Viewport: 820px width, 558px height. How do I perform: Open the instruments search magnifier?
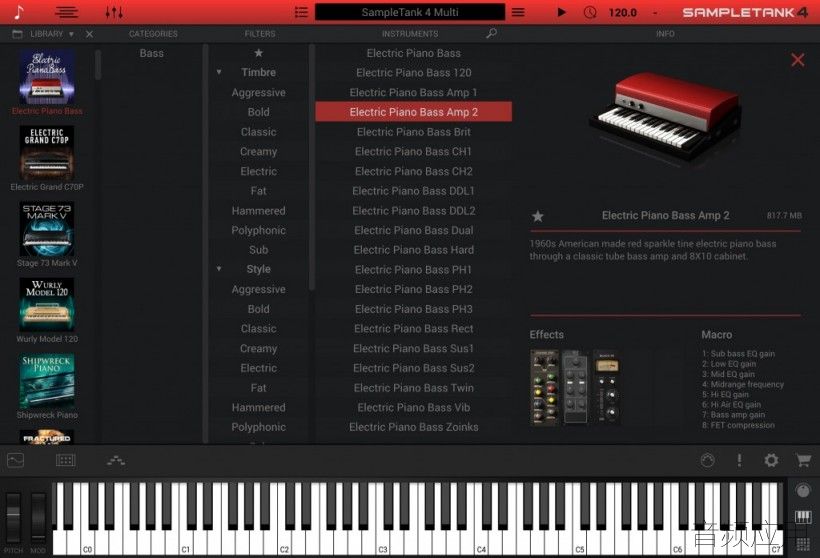pyautogui.click(x=491, y=33)
